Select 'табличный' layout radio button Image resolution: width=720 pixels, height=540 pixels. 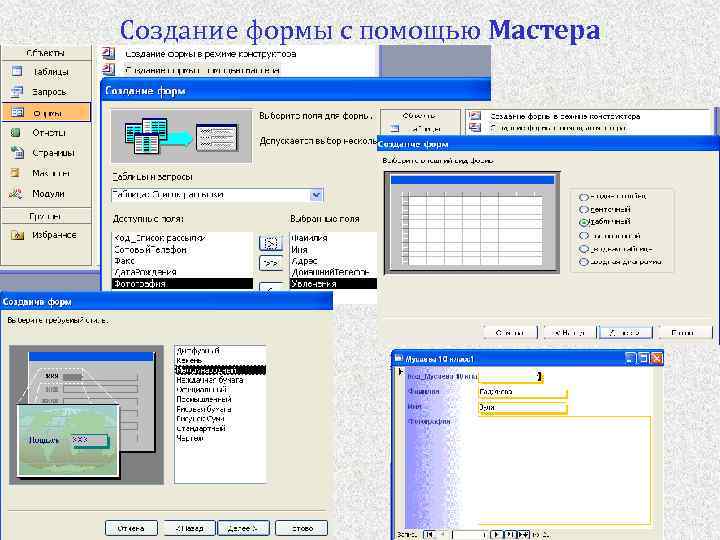click(x=584, y=222)
